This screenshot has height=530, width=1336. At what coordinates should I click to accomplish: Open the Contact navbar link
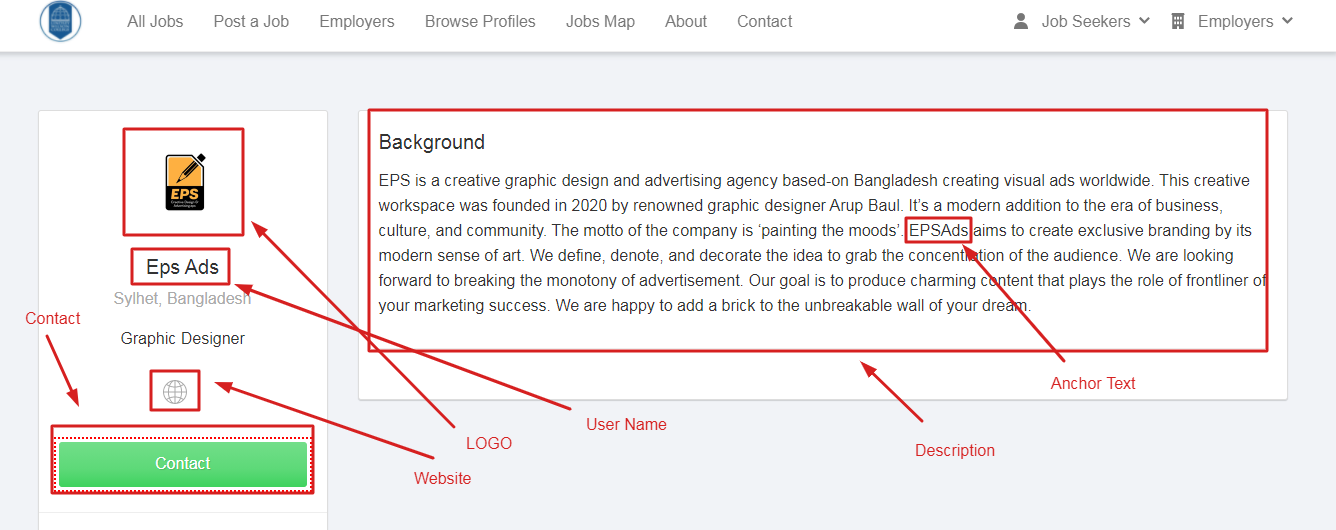tap(765, 21)
